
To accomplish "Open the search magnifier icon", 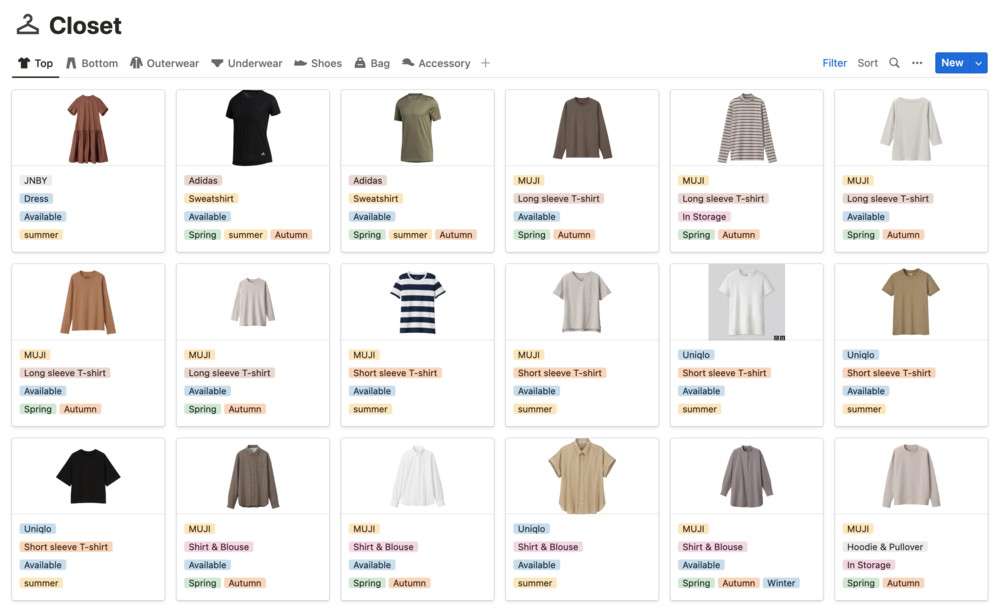I will click(x=894, y=63).
